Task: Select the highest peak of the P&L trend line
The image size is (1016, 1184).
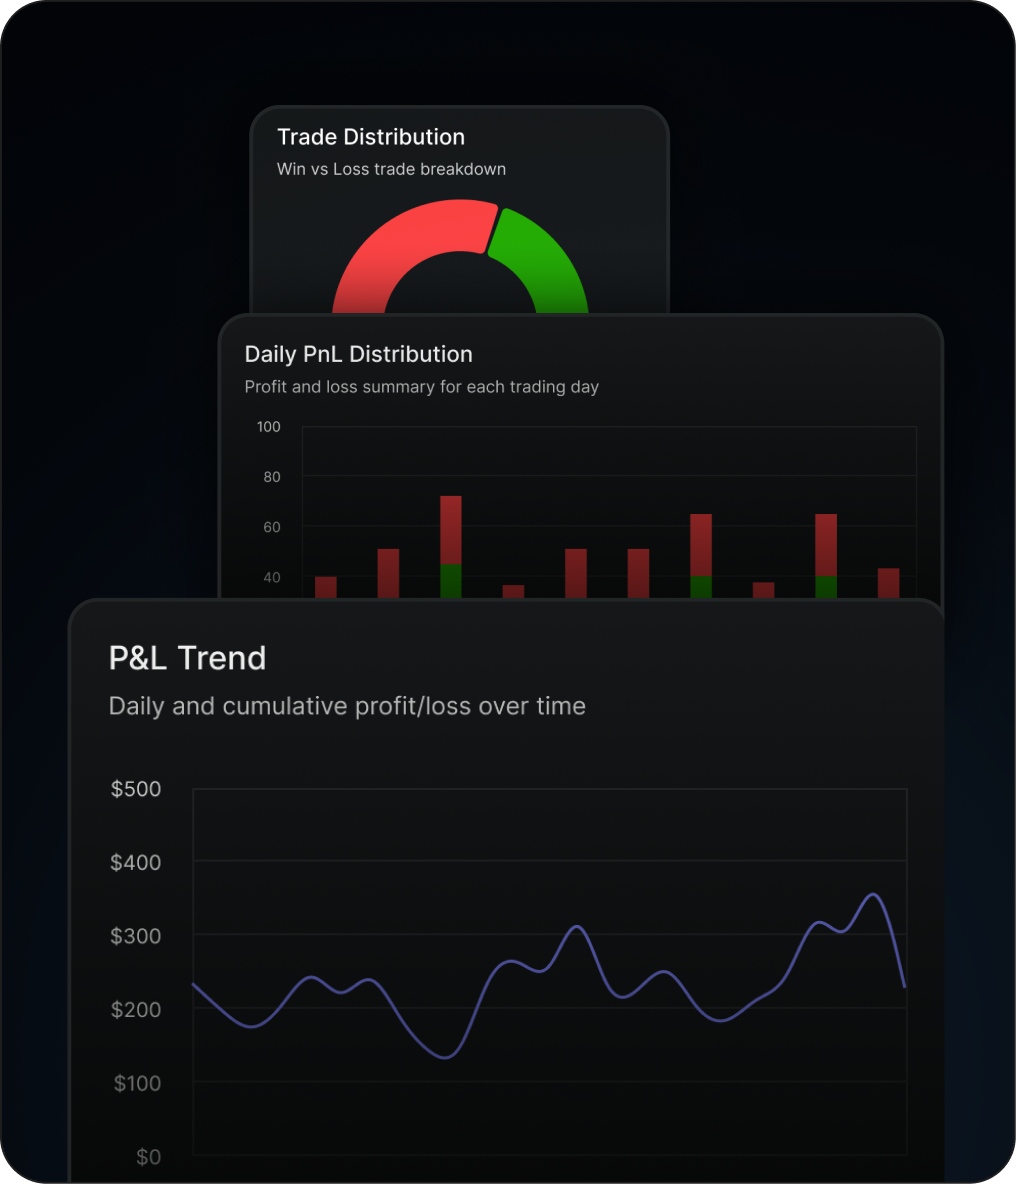Action: point(873,894)
